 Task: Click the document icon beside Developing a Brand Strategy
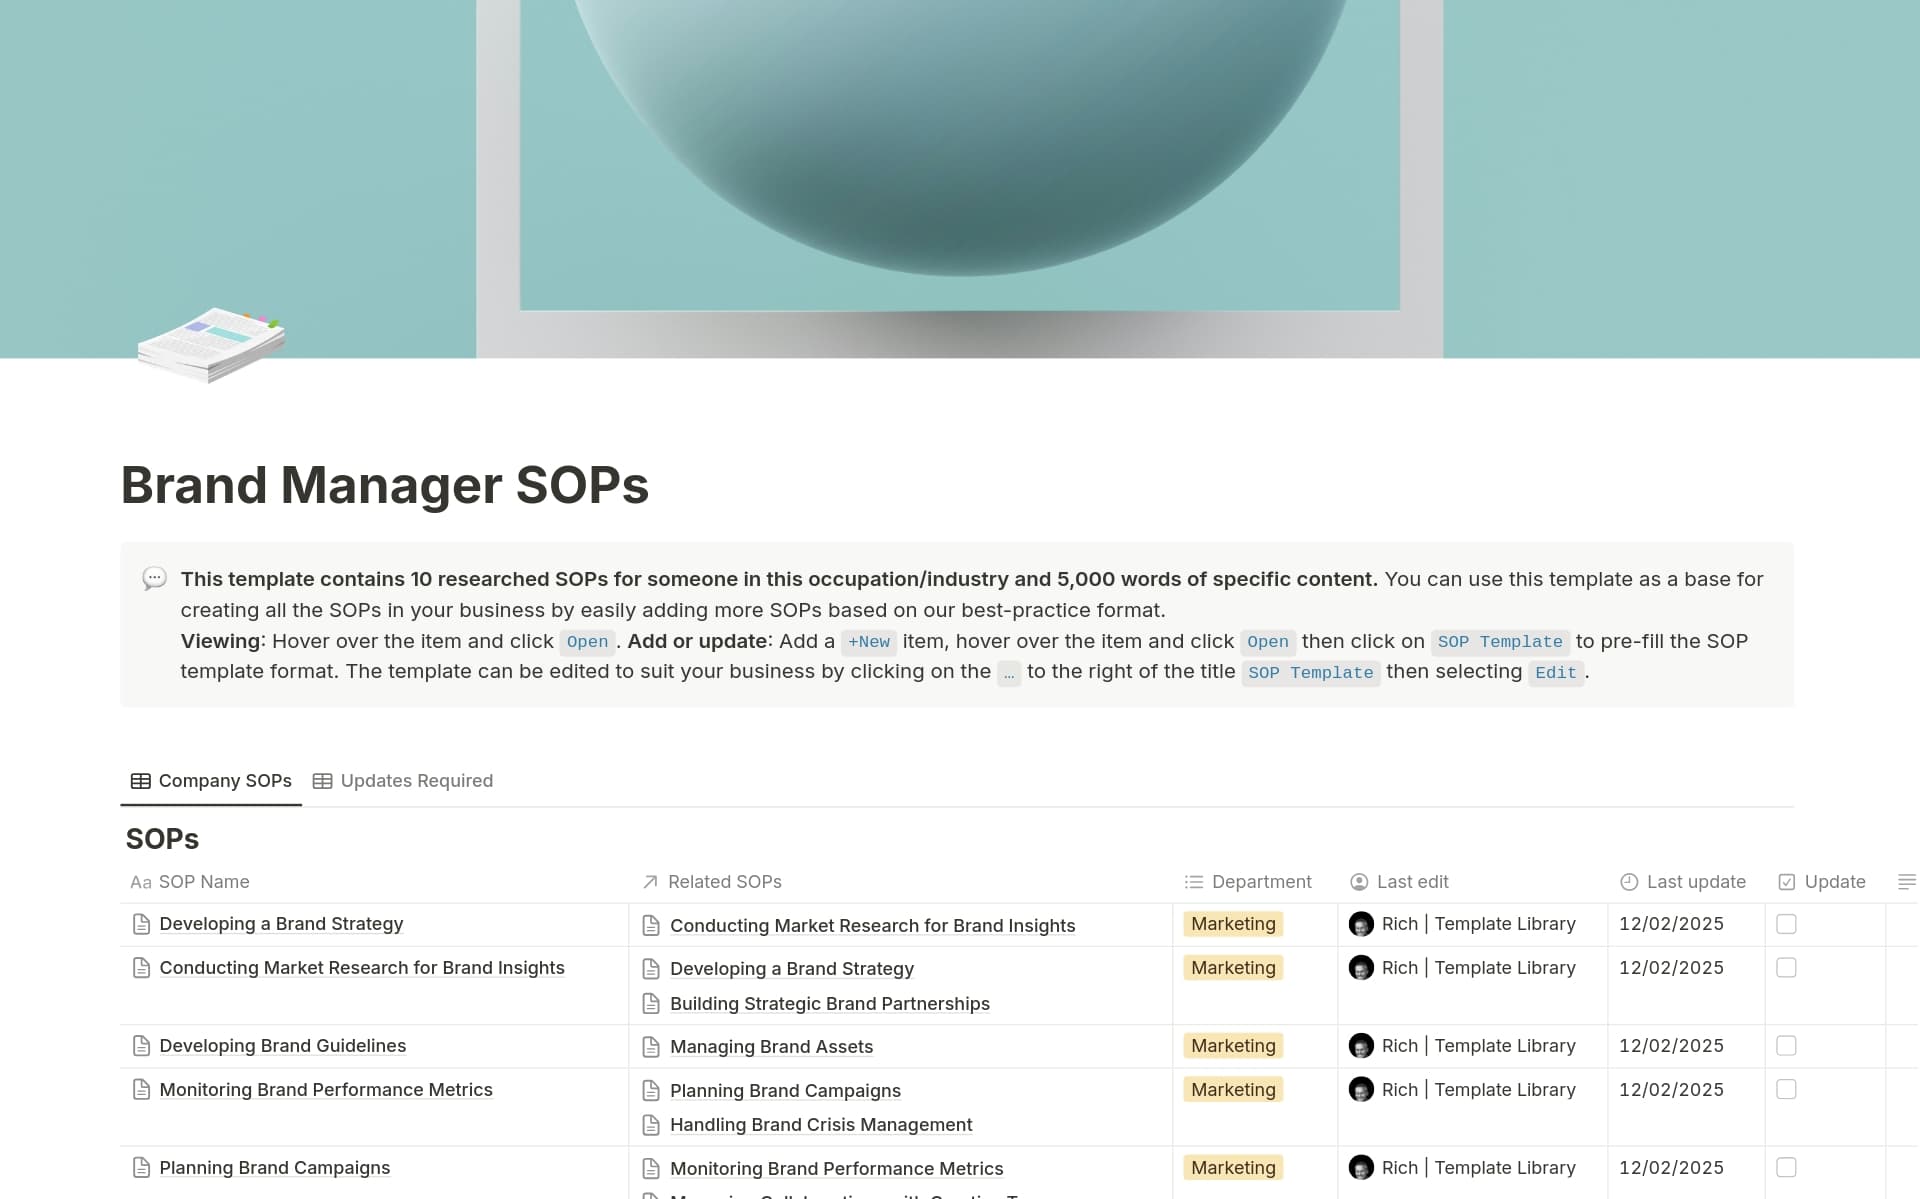click(140, 924)
